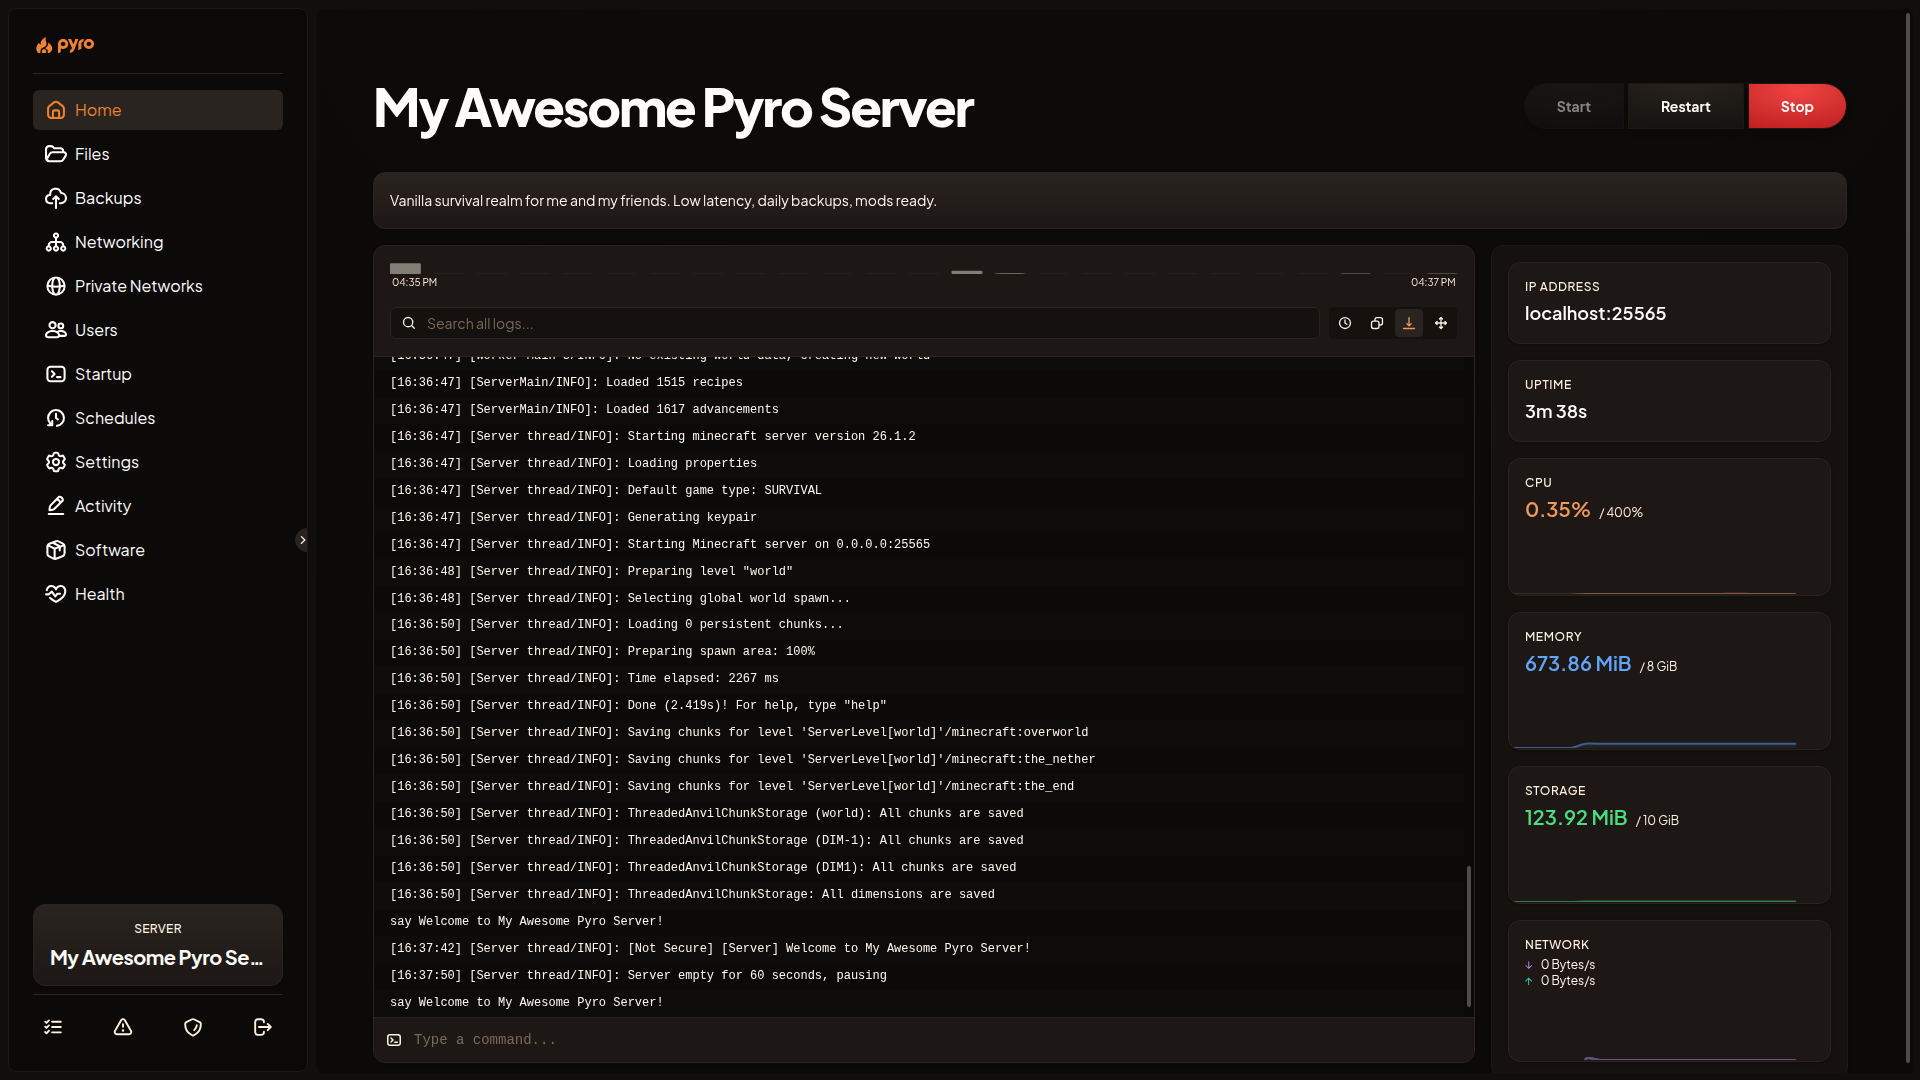
Task: Click the Health heartbeat icon
Action: [x=56, y=594]
